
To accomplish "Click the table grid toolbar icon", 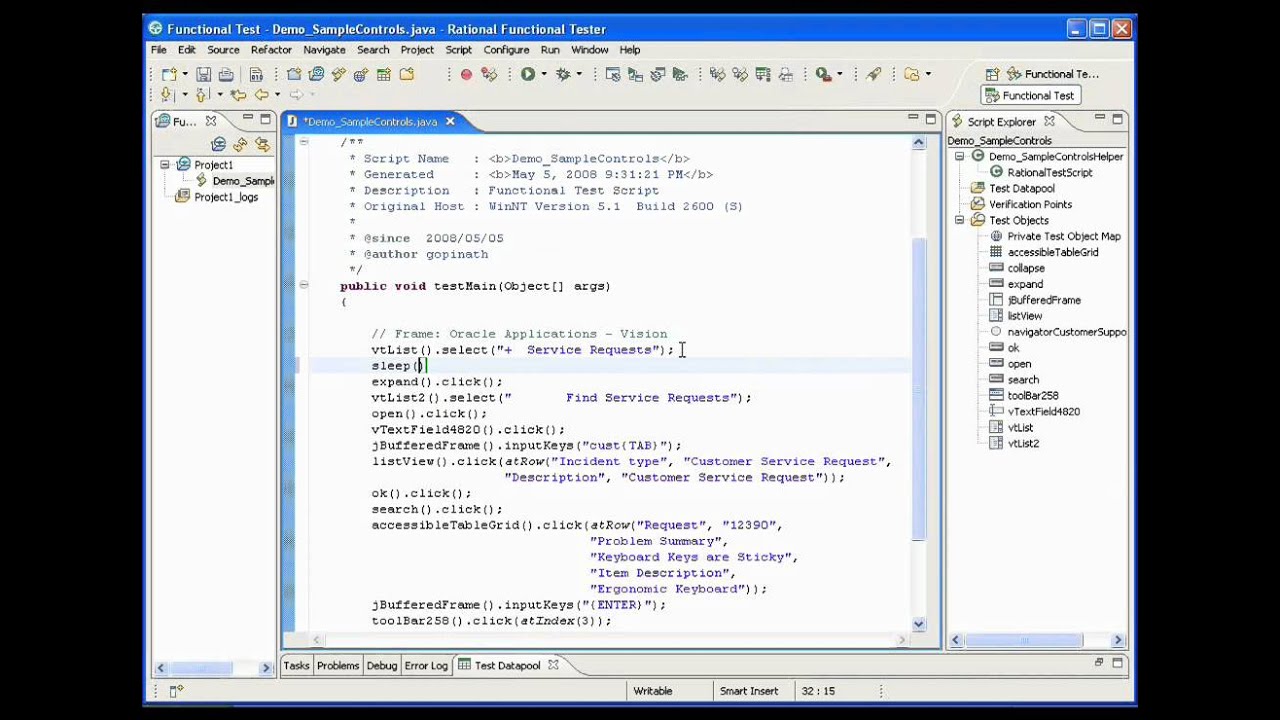I will click(x=383, y=74).
